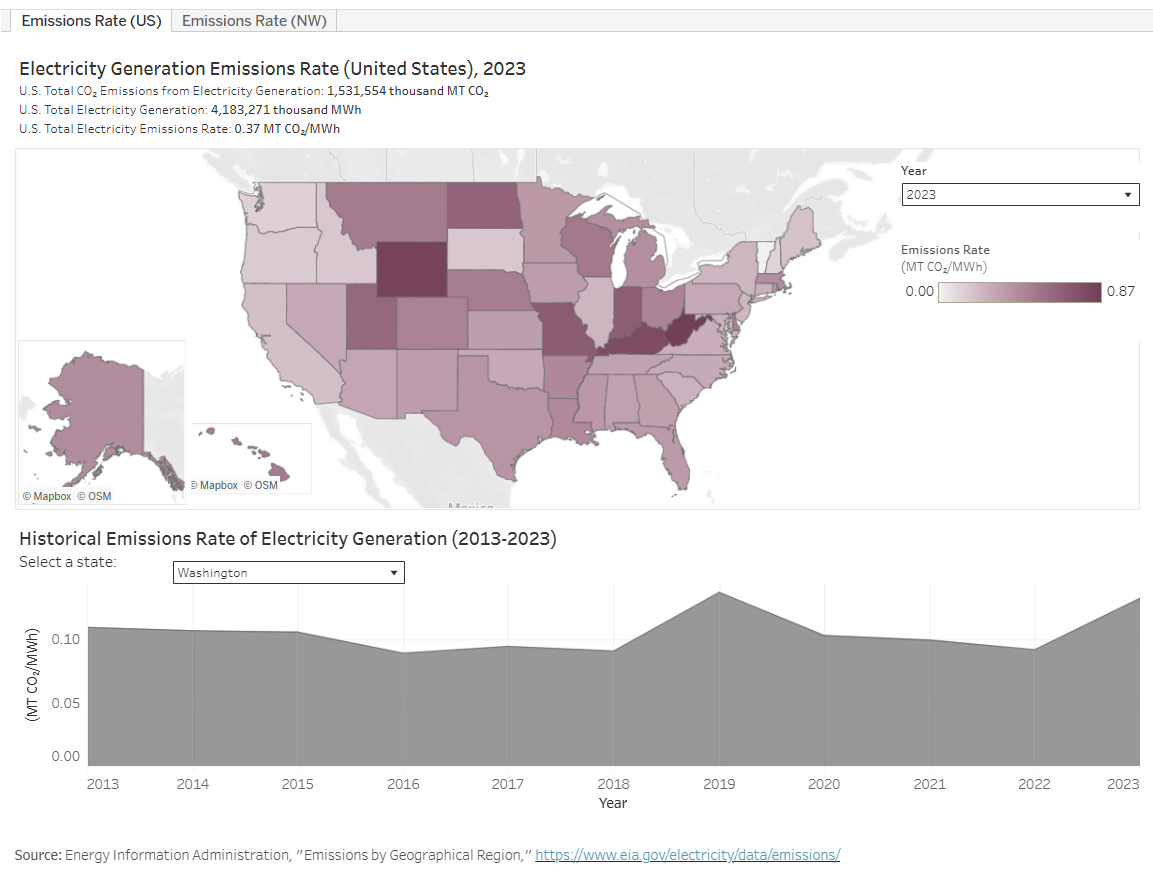The image size is (1153, 874).
Task: Click the state selector dropdown arrow
Action: point(393,573)
